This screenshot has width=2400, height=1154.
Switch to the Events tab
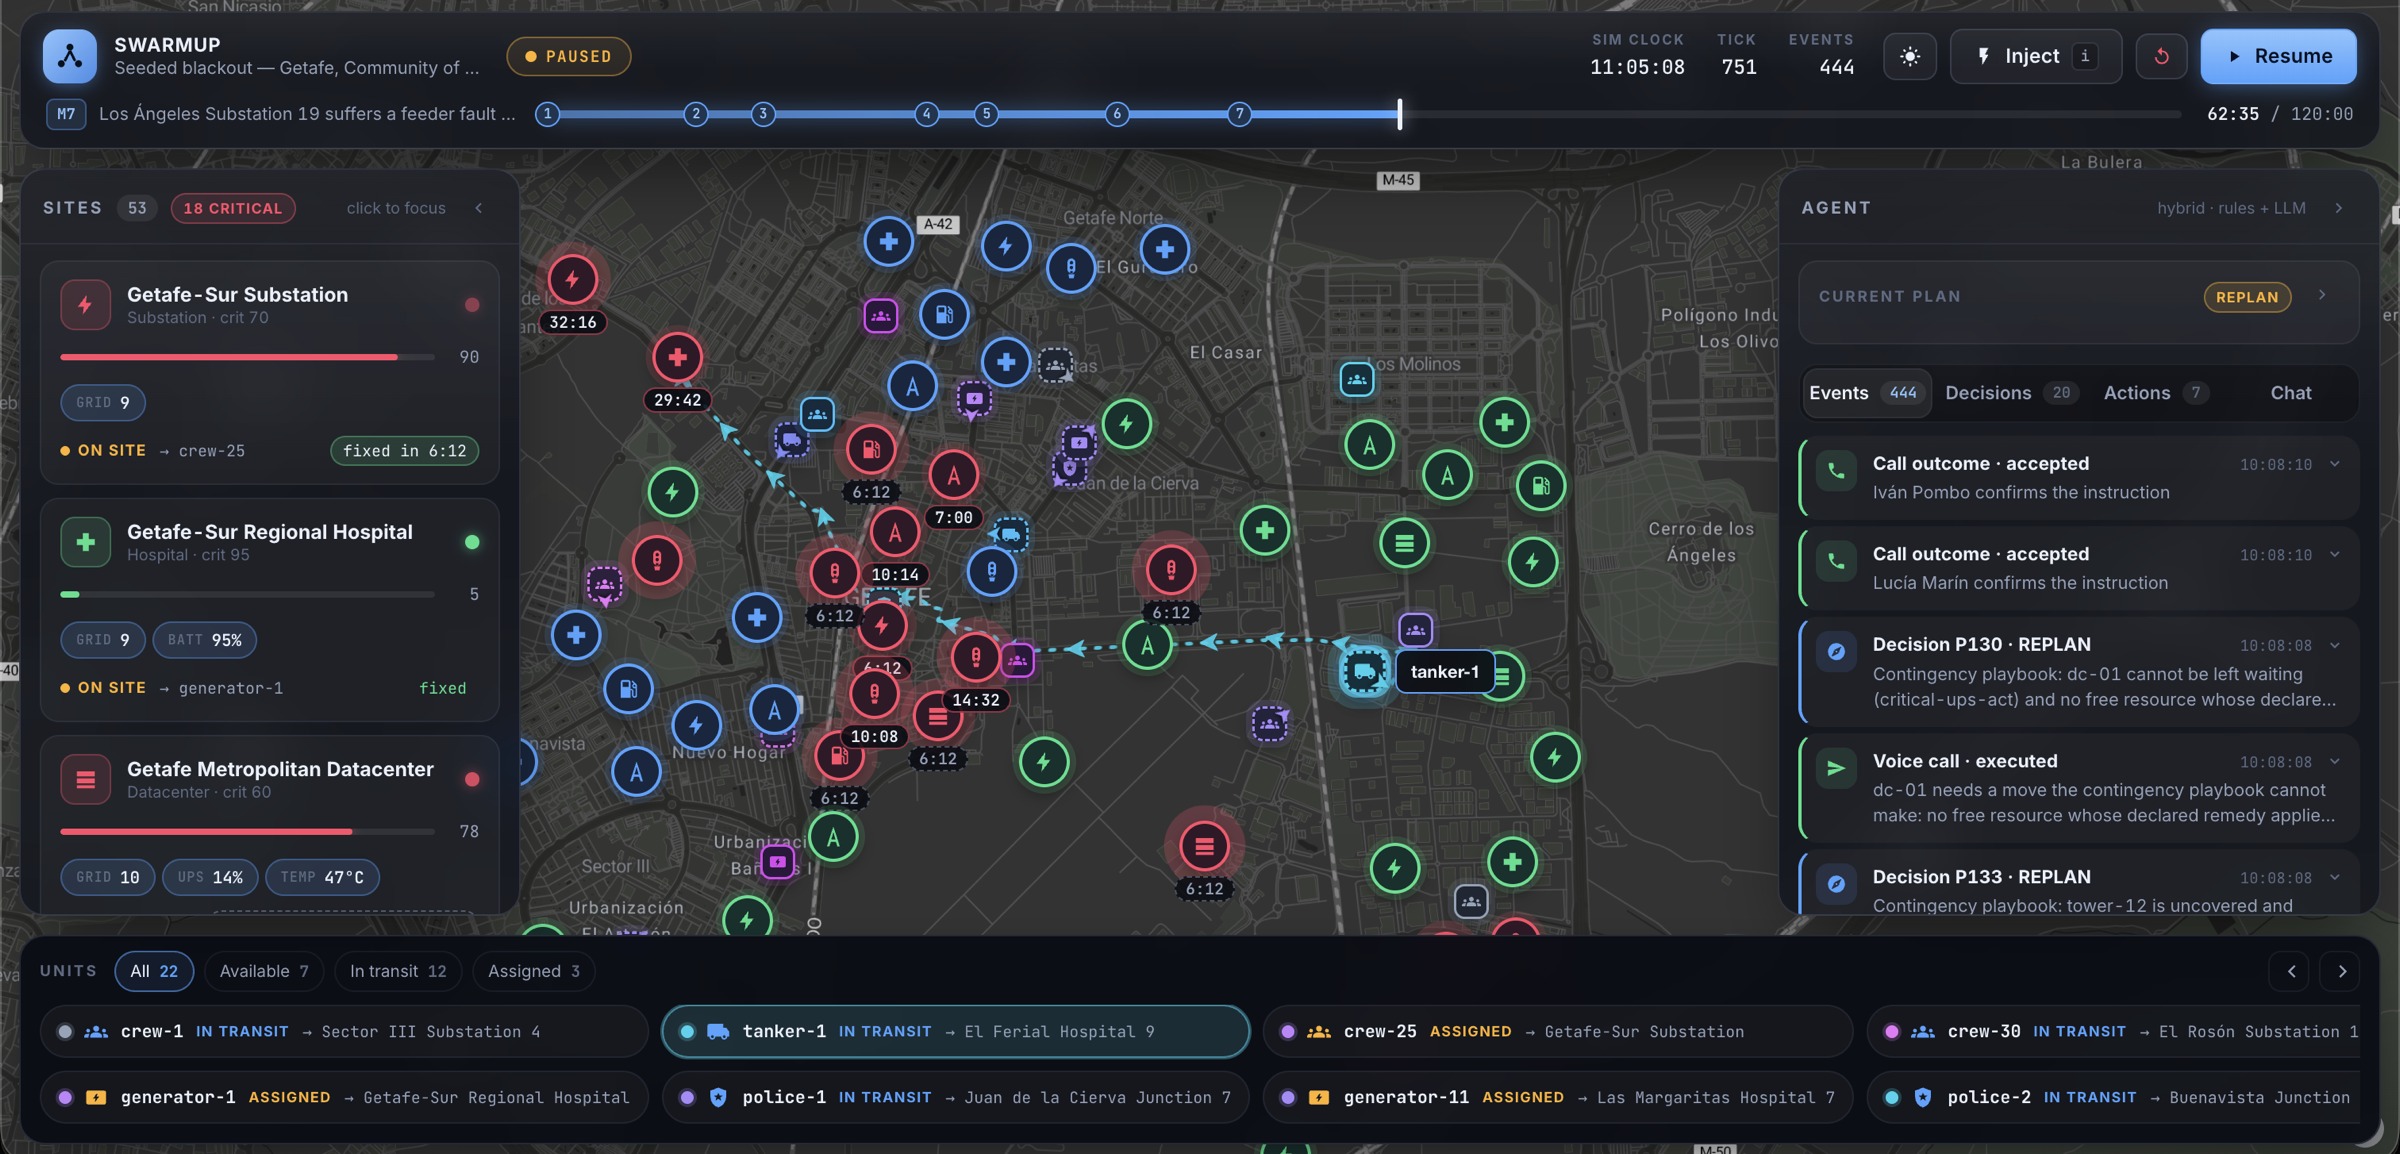(1866, 393)
